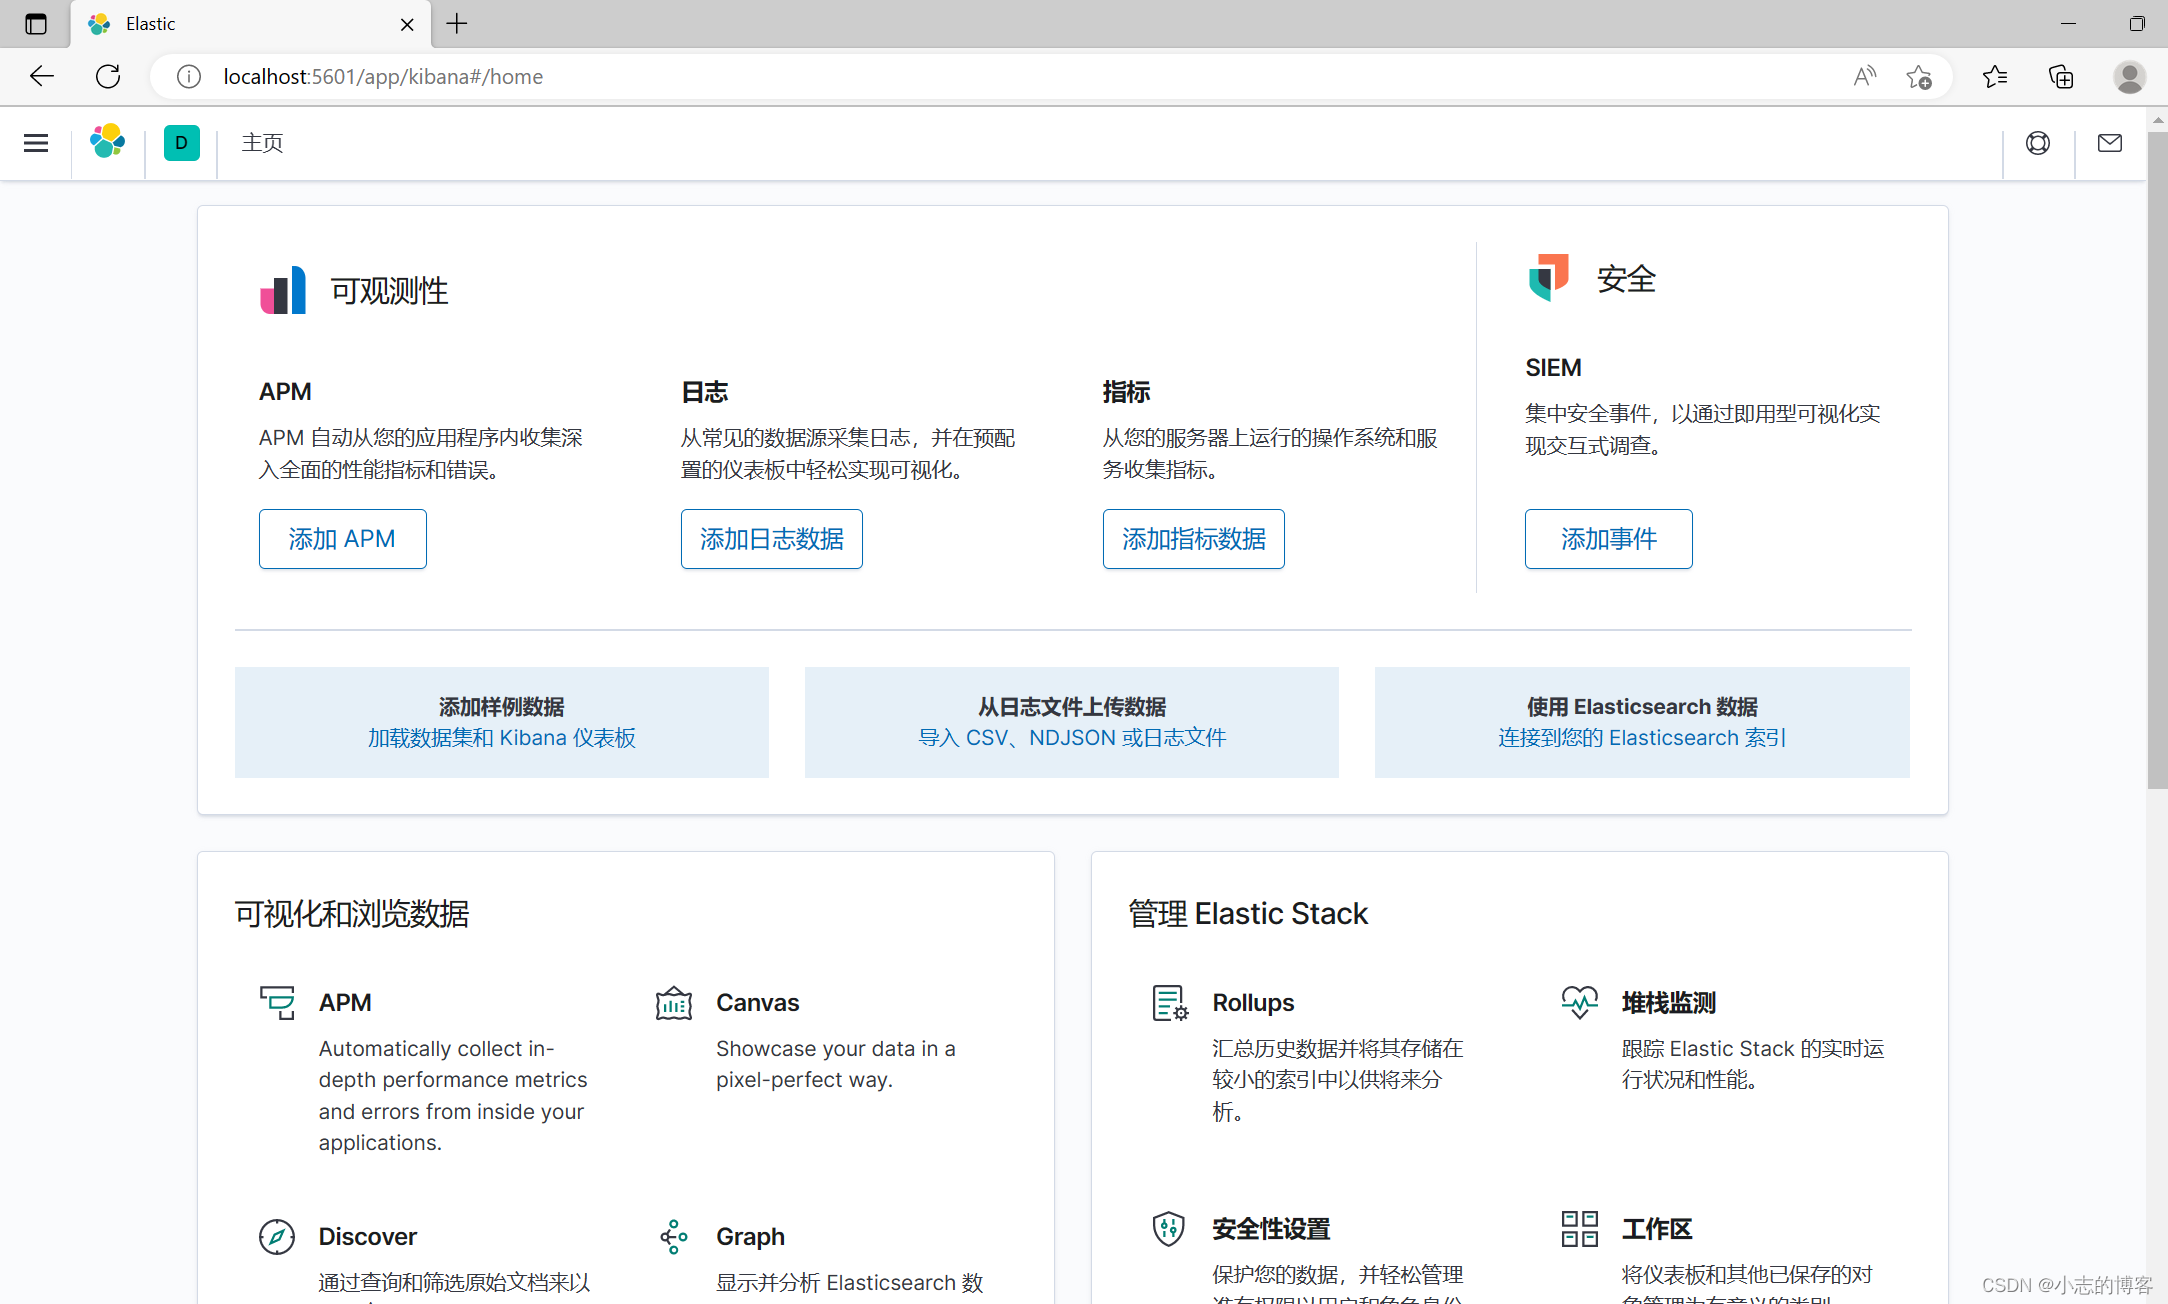
Task: Open the Kibana hamburger navigation menu
Action: [x=36, y=143]
